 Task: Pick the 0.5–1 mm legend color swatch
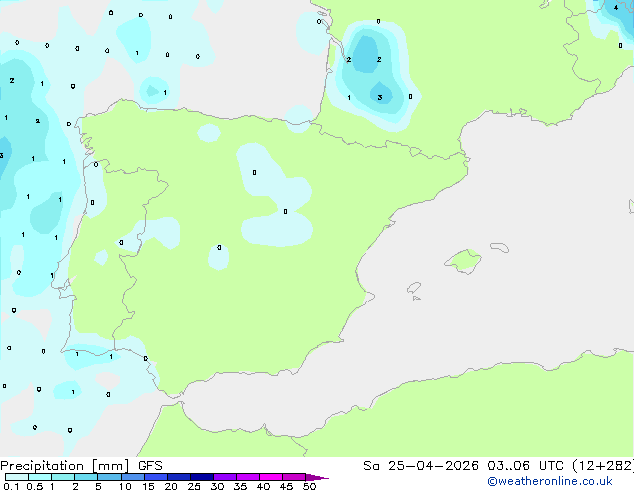pyautogui.click(x=40, y=477)
